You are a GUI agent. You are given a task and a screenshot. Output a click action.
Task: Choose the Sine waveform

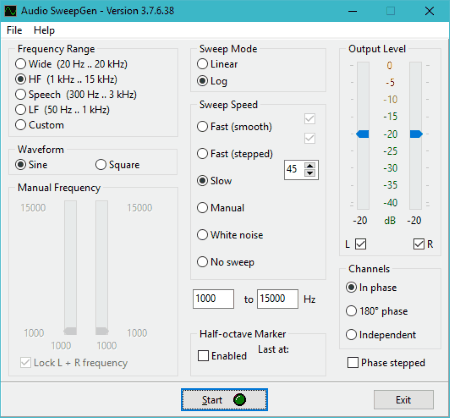(31, 164)
